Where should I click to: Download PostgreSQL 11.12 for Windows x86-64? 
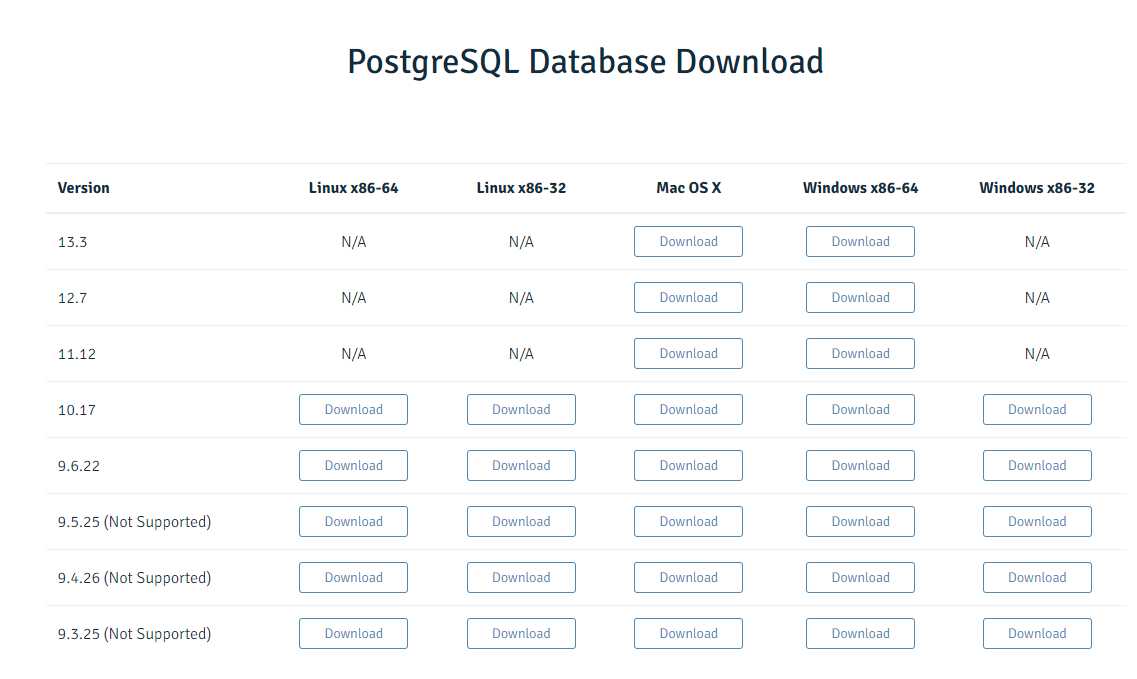(x=860, y=353)
